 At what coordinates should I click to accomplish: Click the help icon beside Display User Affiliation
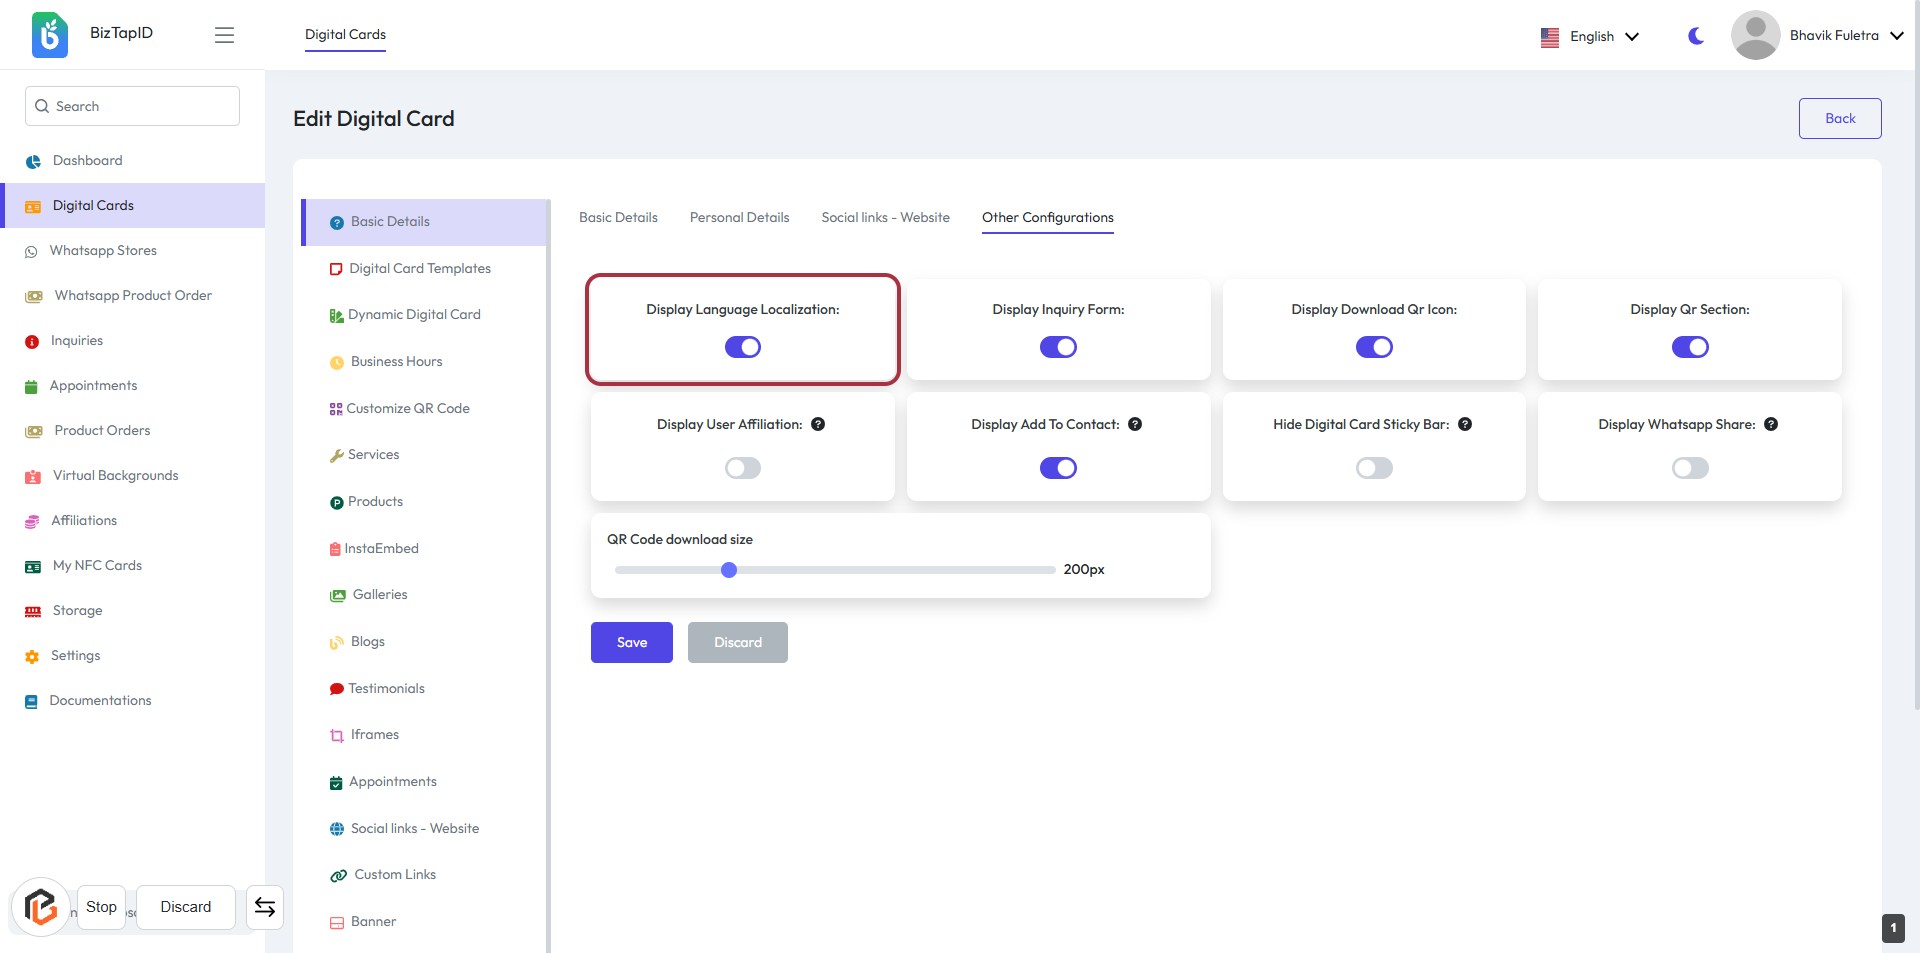pos(818,424)
